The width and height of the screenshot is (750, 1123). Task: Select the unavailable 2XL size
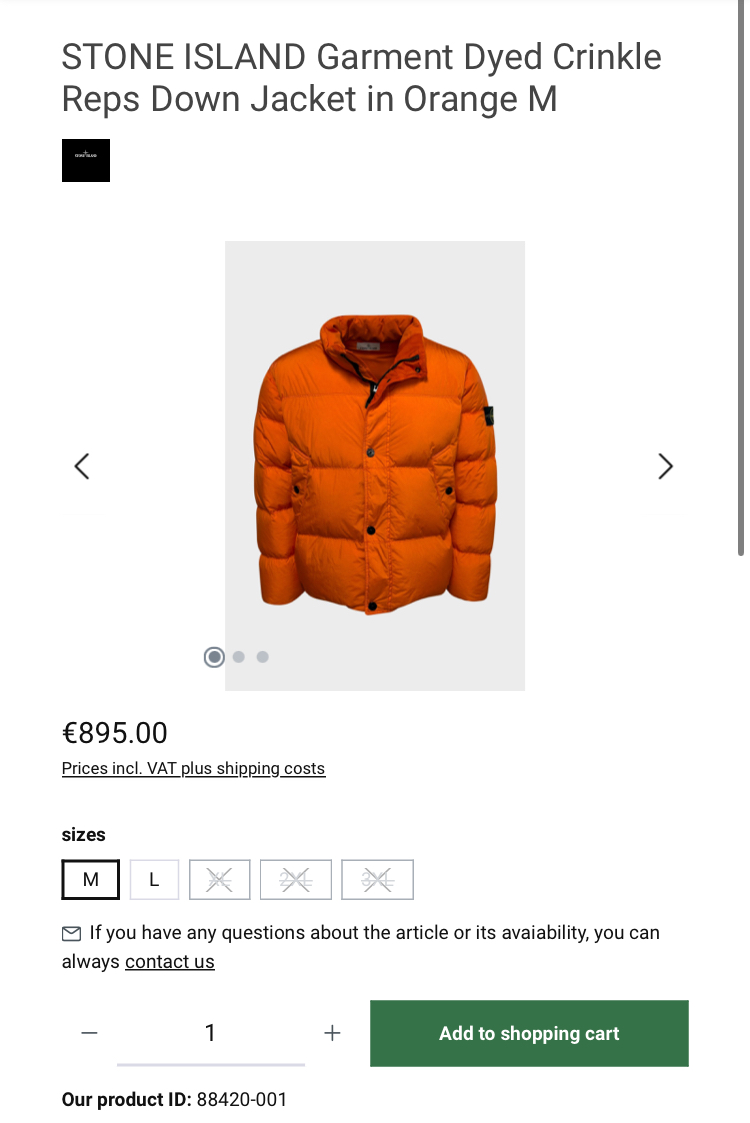[x=296, y=879]
